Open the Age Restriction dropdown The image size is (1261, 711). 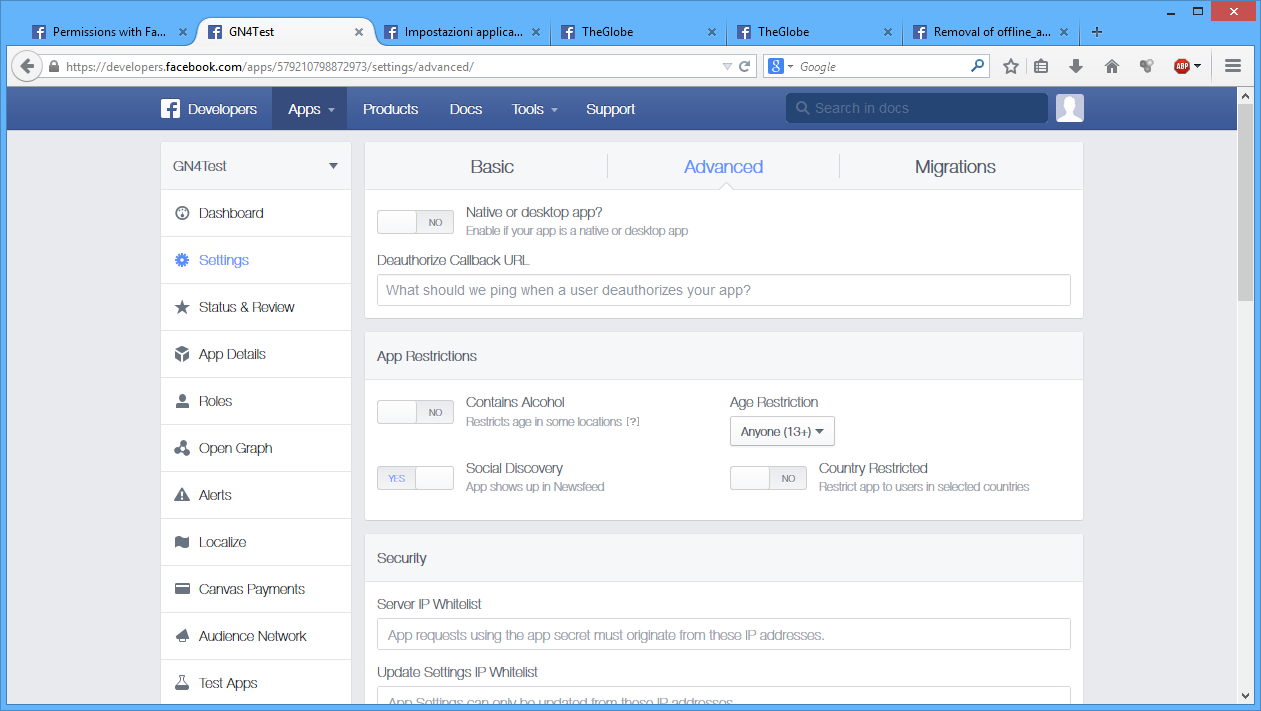click(x=782, y=431)
